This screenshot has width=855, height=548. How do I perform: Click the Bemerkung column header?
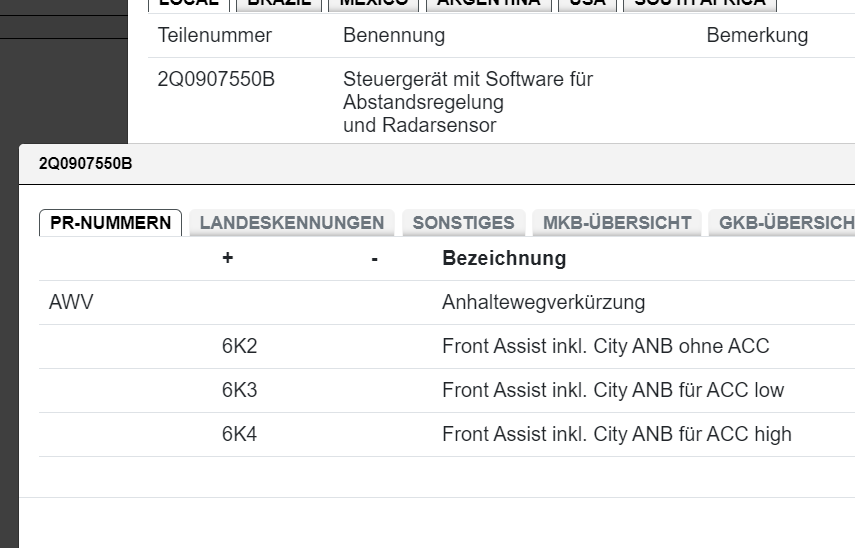[757, 36]
